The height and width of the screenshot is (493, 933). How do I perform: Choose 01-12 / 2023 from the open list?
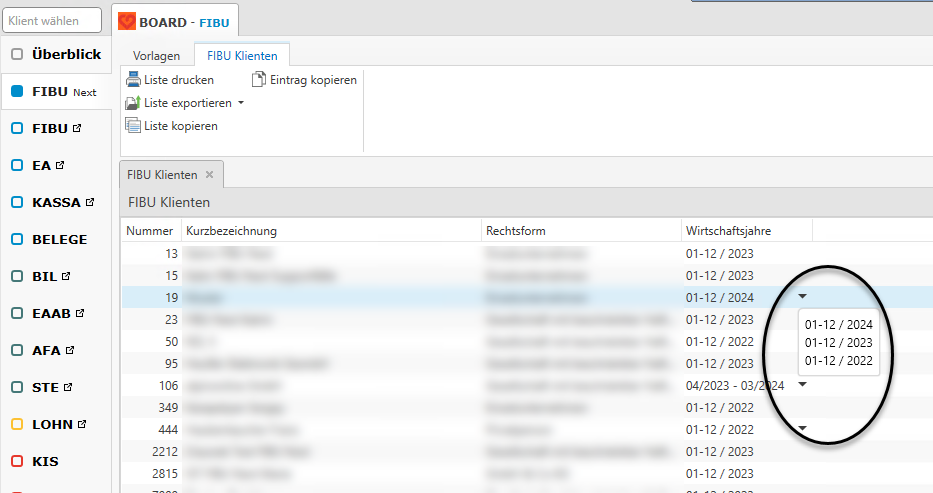(838, 343)
